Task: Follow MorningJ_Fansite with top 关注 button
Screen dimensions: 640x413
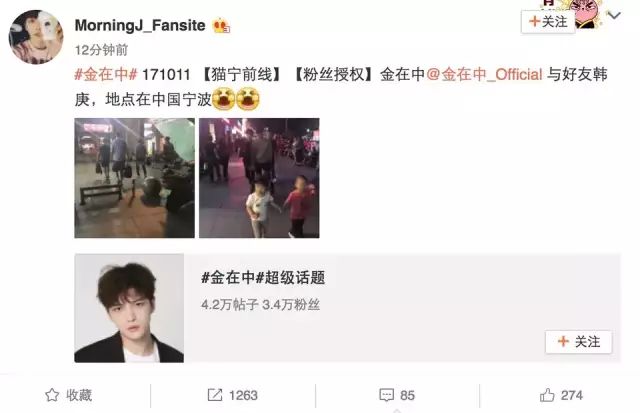Action: pyautogui.click(x=548, y=21)
